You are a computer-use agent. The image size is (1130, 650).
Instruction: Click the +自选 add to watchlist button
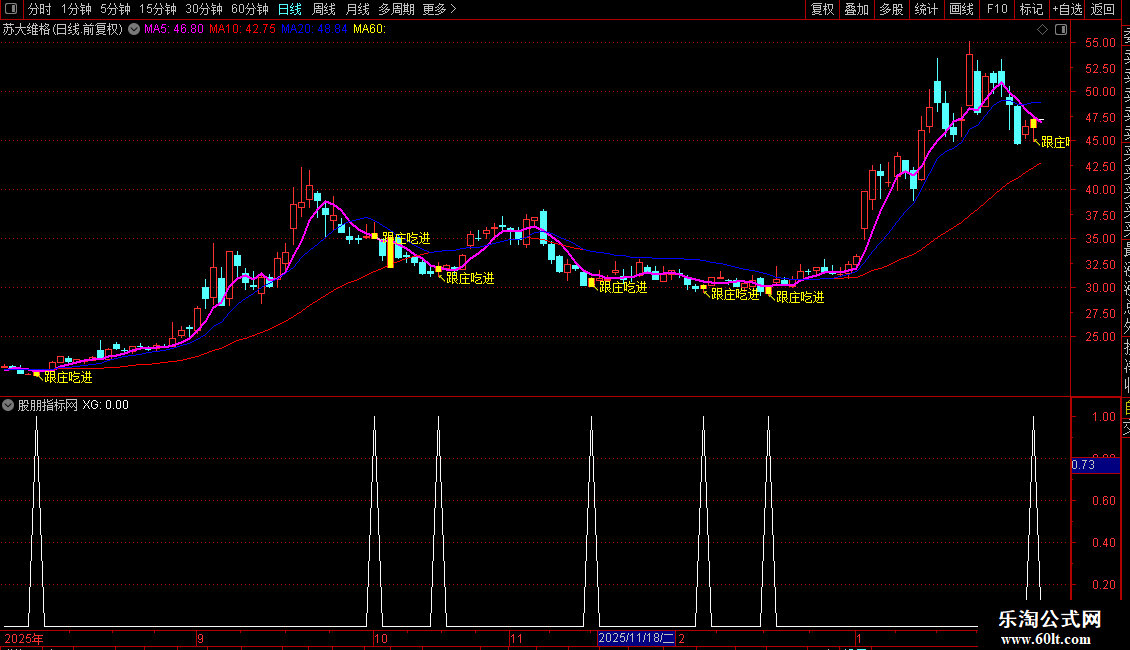(1067, 9)
